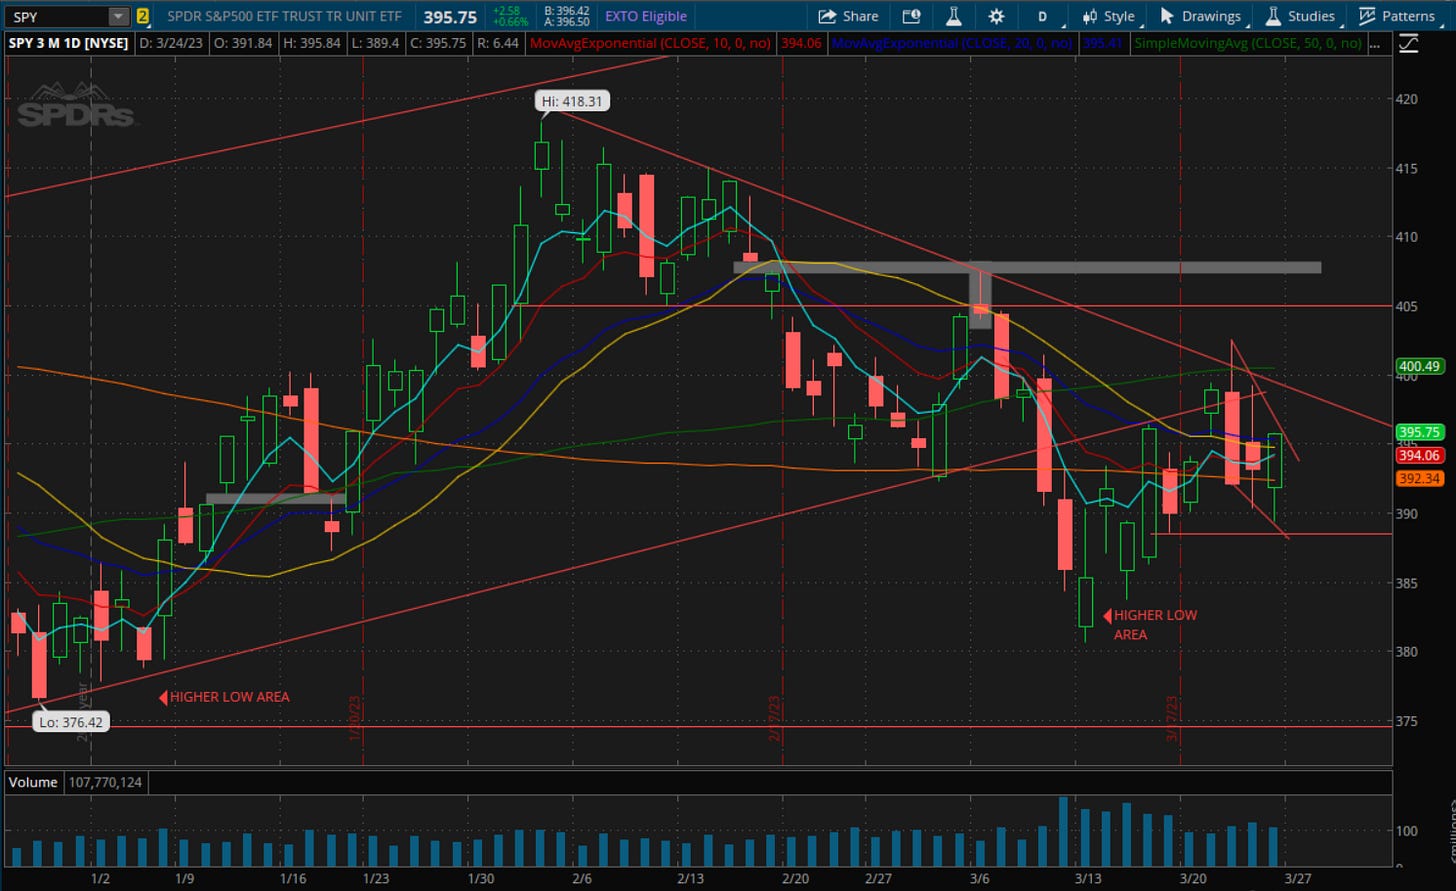Click the 2/17/23 vertical date marker
The width and height of the screenshot is (1456, 891).
click(774, 720)
